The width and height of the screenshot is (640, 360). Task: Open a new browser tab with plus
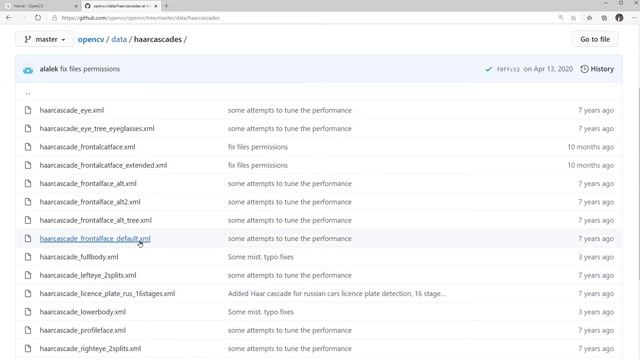[166, 6]
